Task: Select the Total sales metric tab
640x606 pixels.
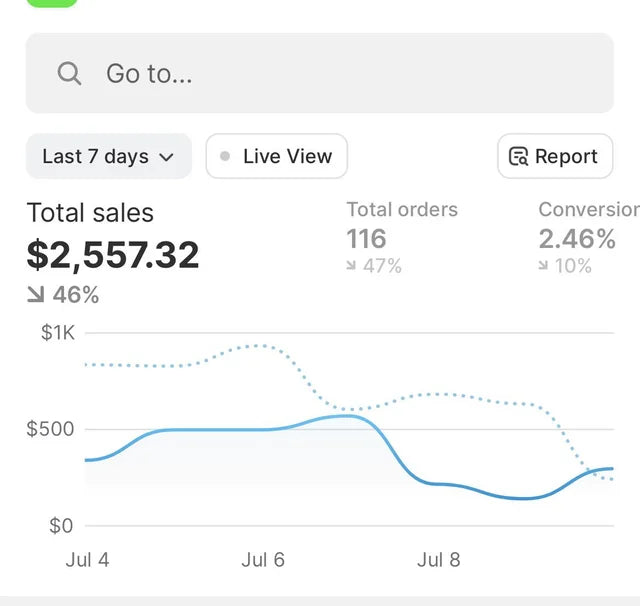Action: tap(90, 213)
